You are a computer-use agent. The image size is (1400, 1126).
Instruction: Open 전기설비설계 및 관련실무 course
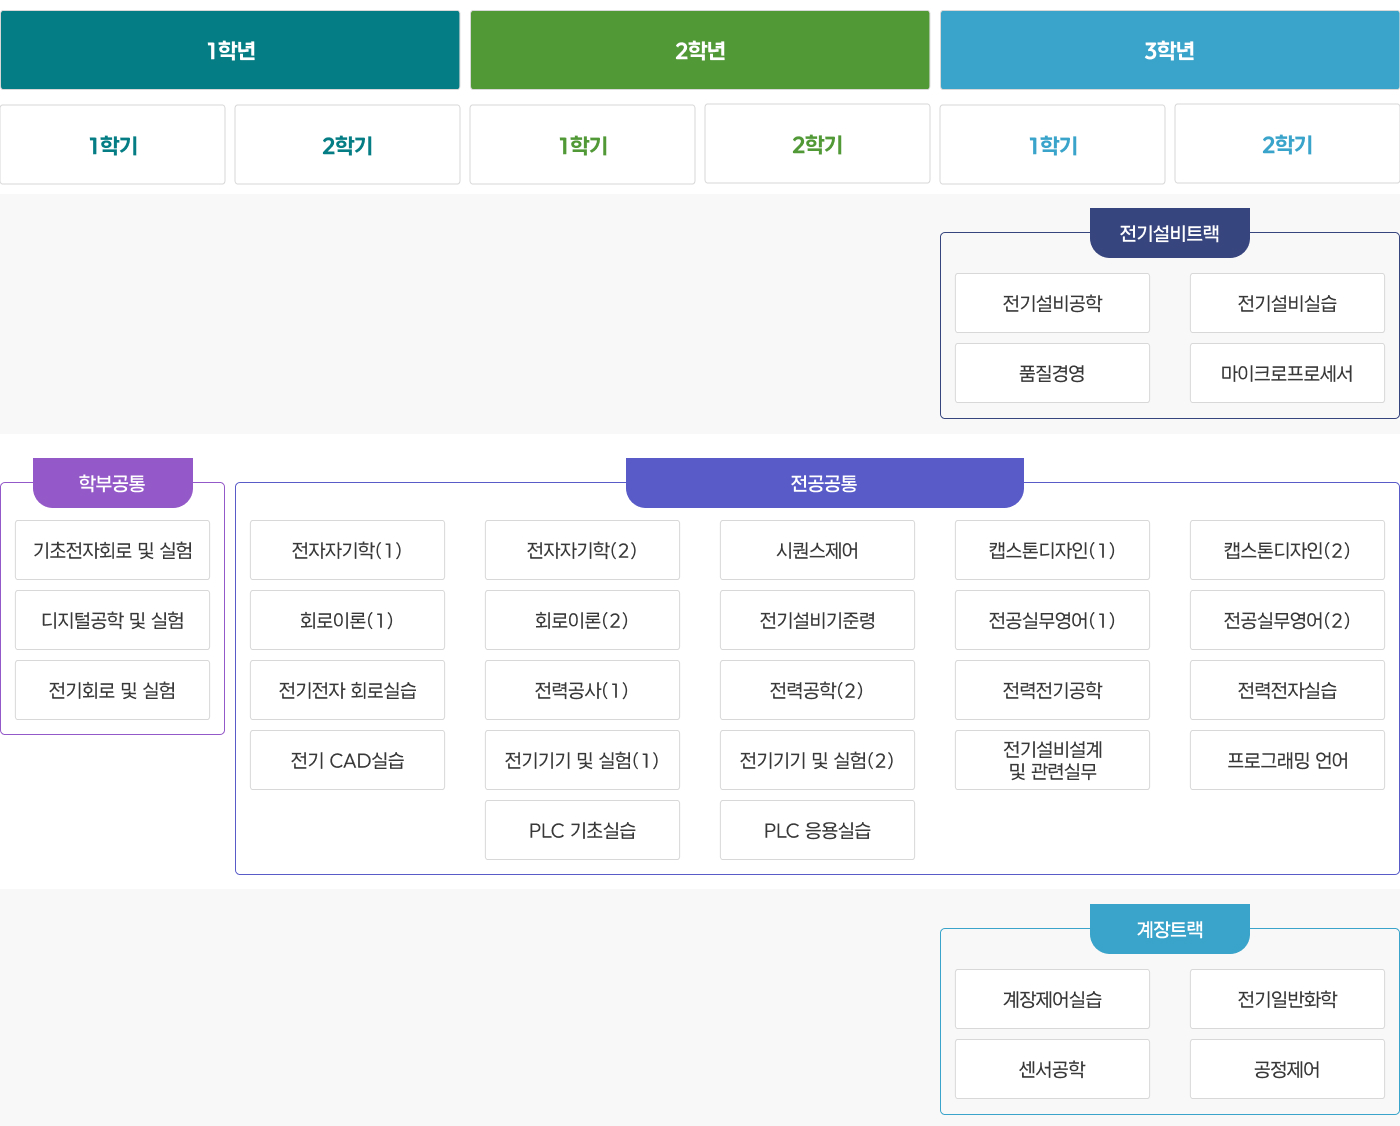(x=1052, y=760)
